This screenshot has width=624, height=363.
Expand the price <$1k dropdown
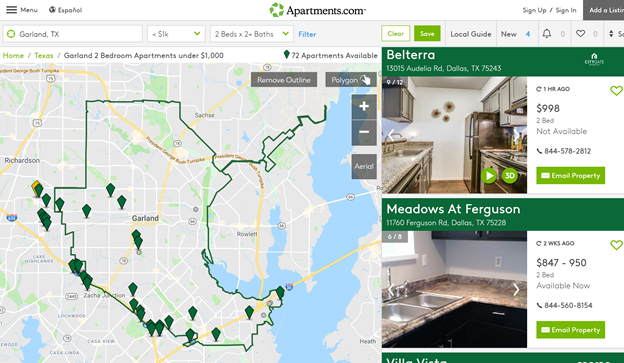coord(176,34)
